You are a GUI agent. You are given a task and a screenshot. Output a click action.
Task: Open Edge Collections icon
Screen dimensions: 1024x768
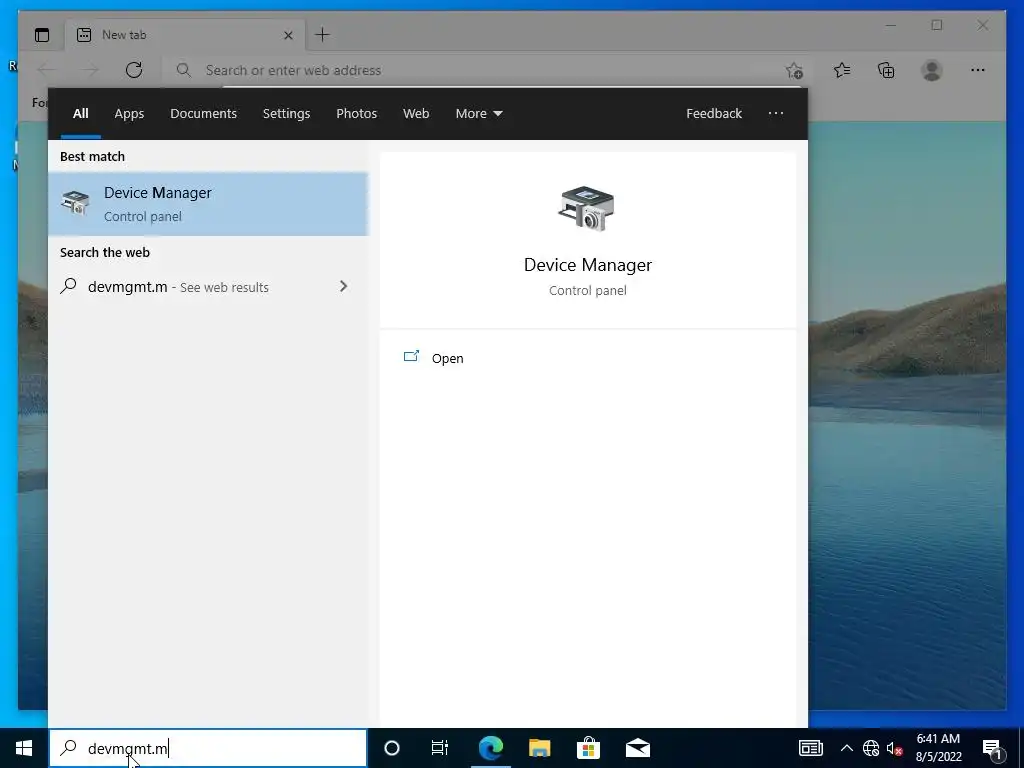886,70
